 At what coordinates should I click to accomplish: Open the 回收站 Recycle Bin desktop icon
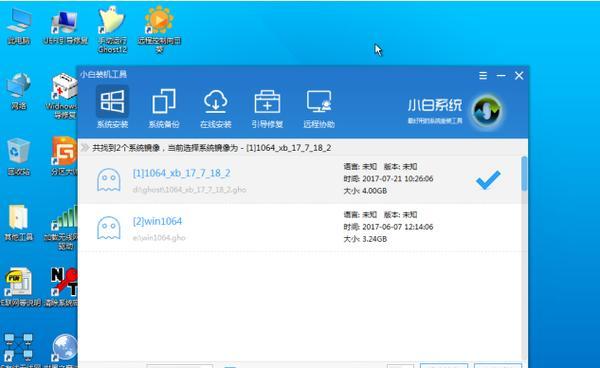point(18,157)
